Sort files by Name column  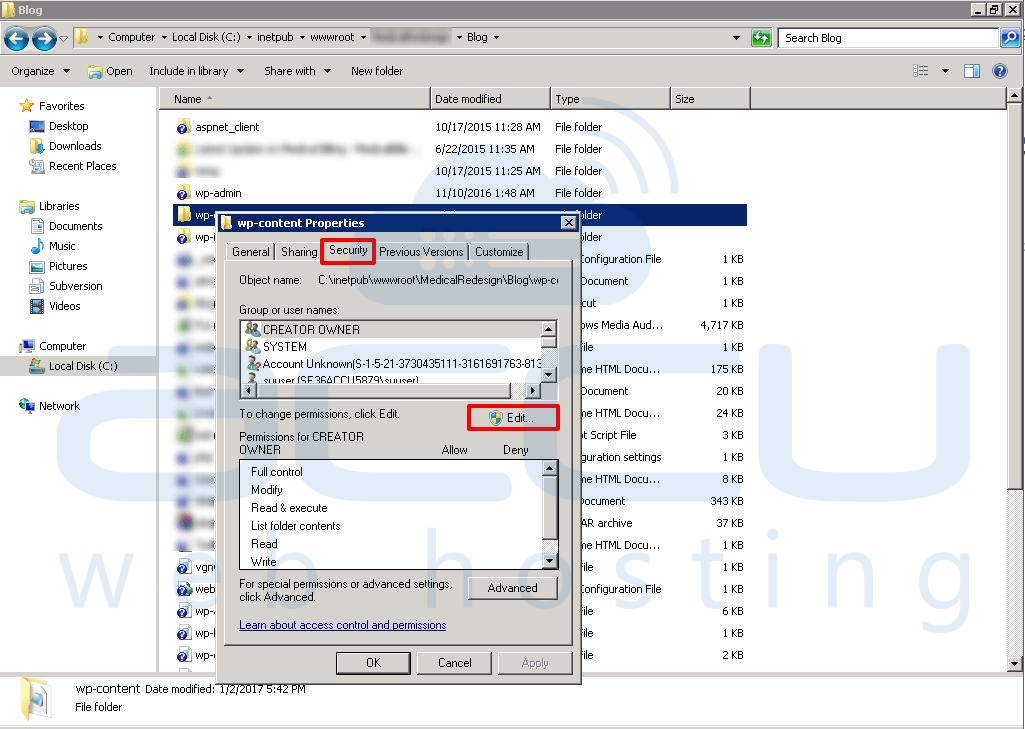click(x=295, y=99)
